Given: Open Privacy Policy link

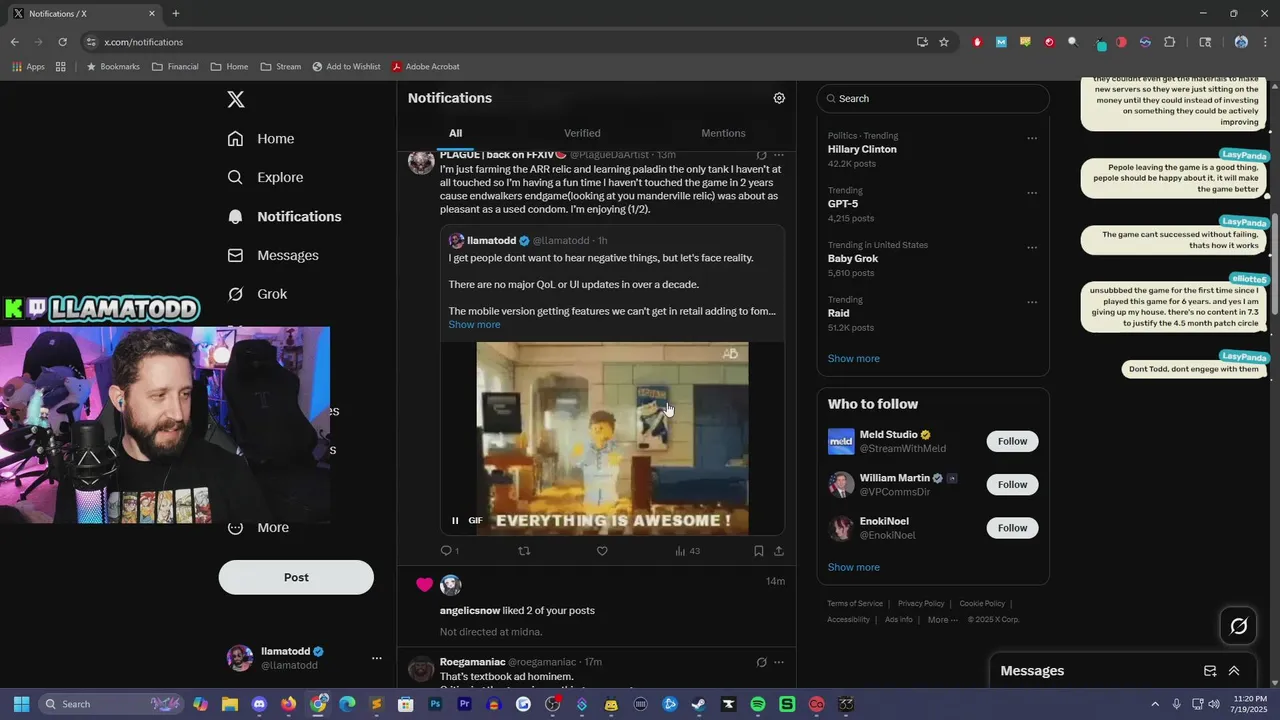Looking at the screenshot, I should pos(921,603).
